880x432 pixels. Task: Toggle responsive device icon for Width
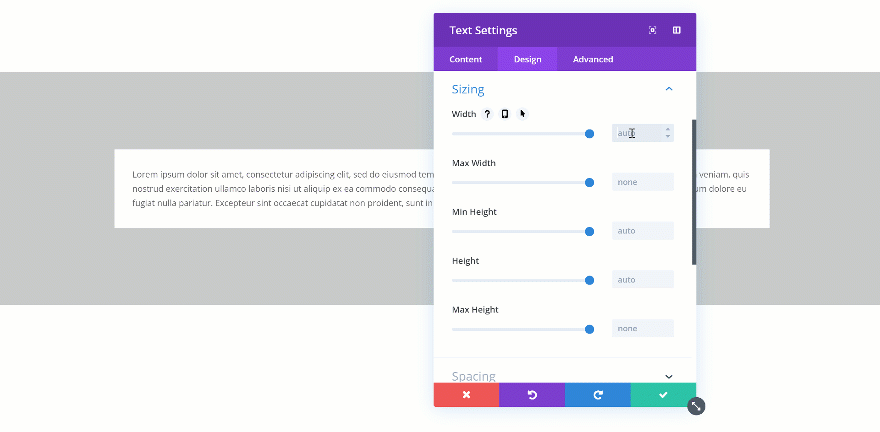505,114
